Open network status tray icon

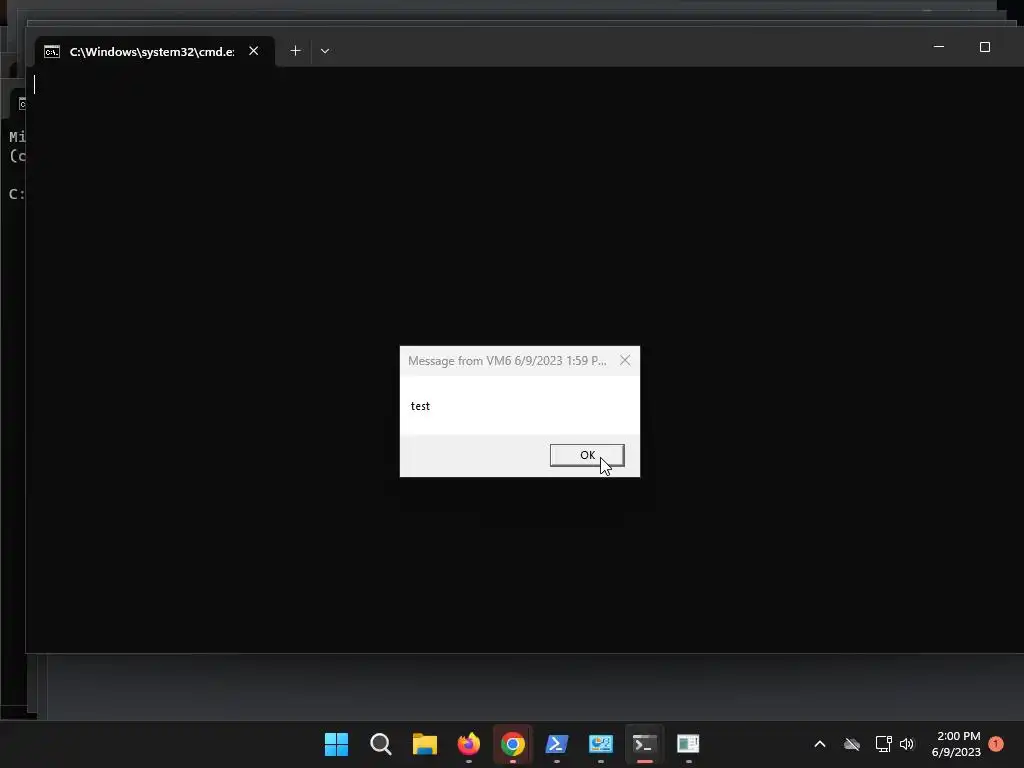883,744
